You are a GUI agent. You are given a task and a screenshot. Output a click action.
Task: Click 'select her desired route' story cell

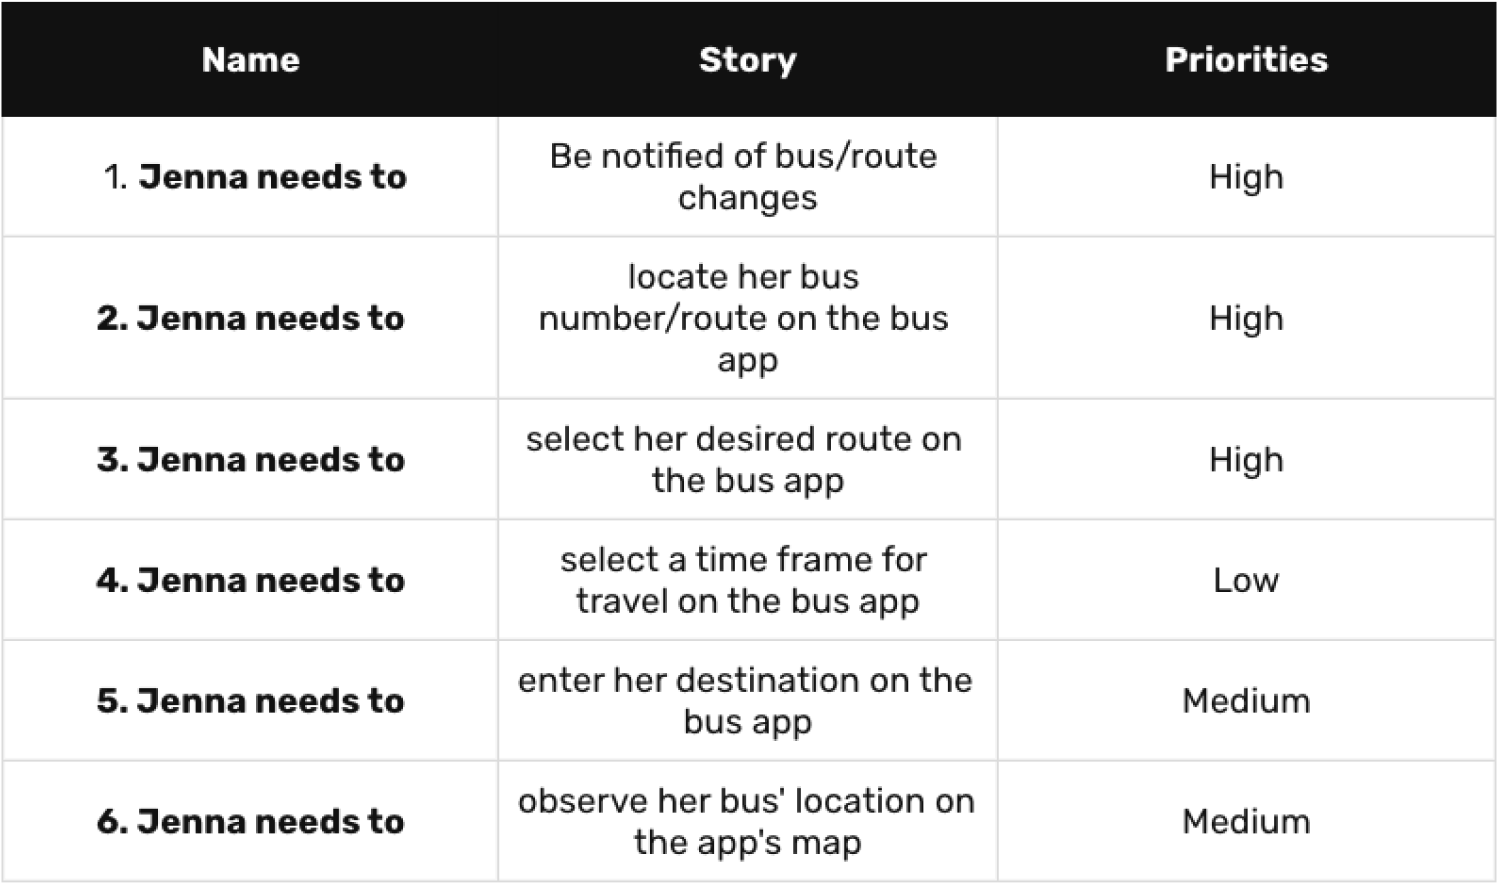[745, 460]
